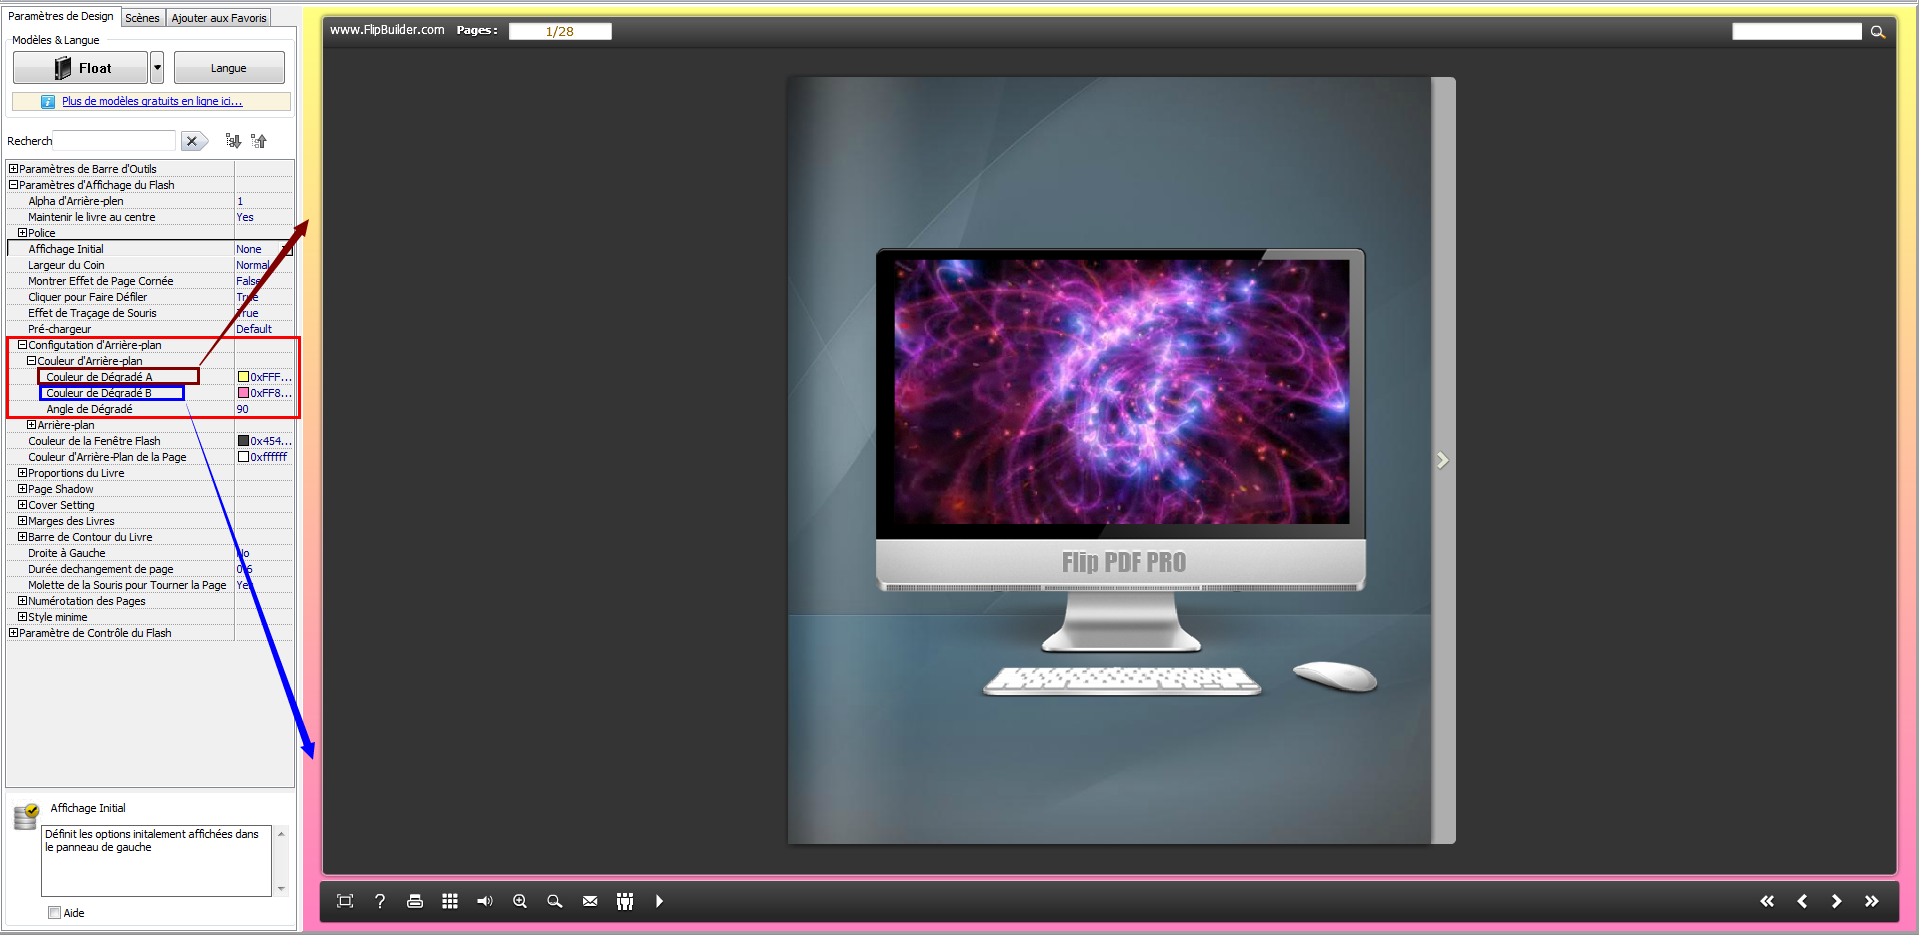Click the social share people icon
The image size is (1919, 935).
(x=625, y=901)
